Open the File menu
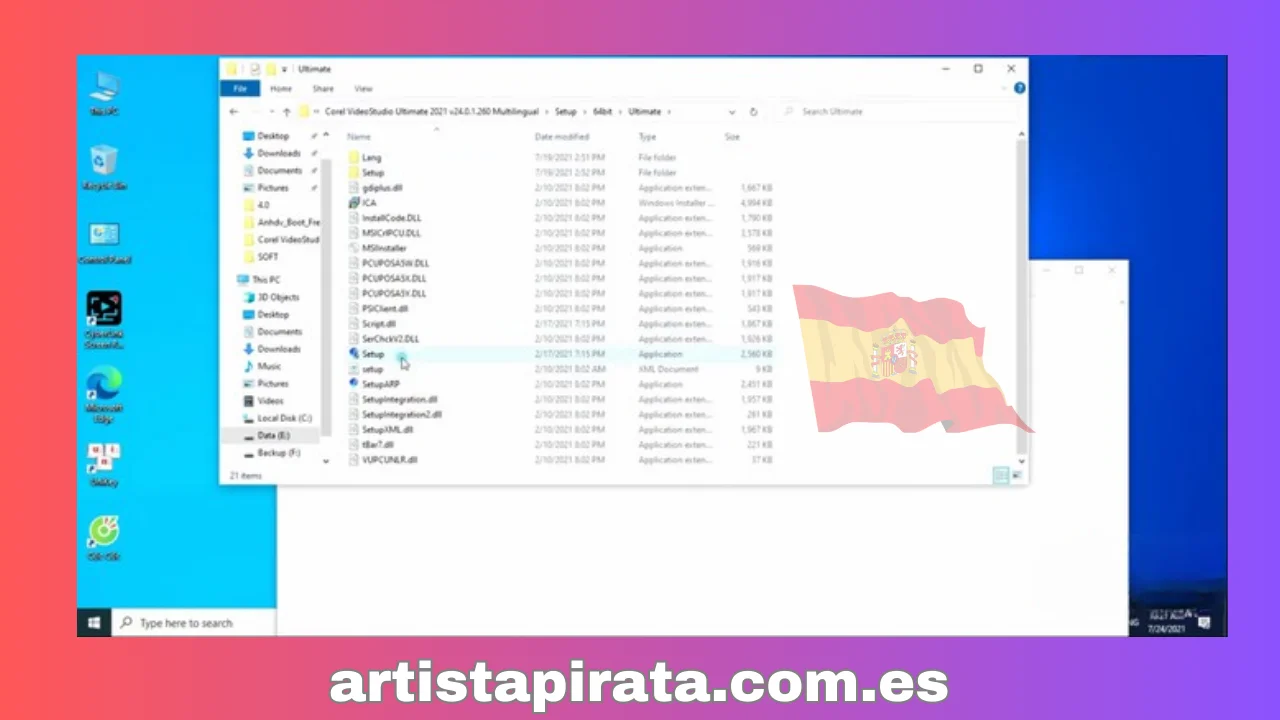 tap(239, 88)
